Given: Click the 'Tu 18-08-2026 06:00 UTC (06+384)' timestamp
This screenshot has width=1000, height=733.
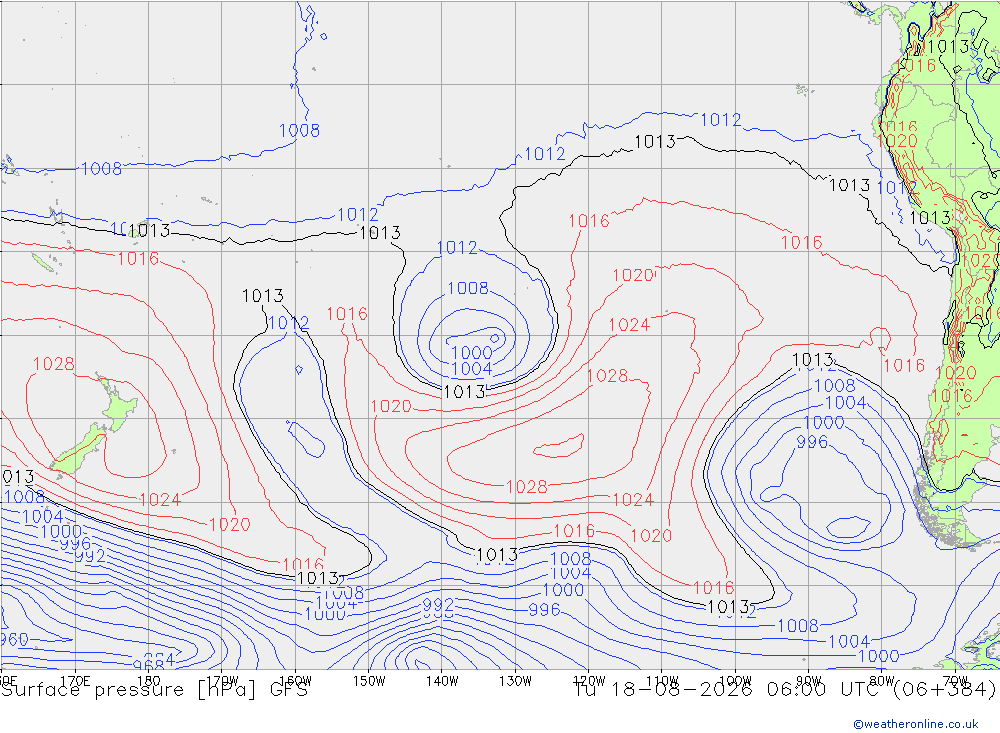Looking at the screenshot, I should [x=784, y=690].
